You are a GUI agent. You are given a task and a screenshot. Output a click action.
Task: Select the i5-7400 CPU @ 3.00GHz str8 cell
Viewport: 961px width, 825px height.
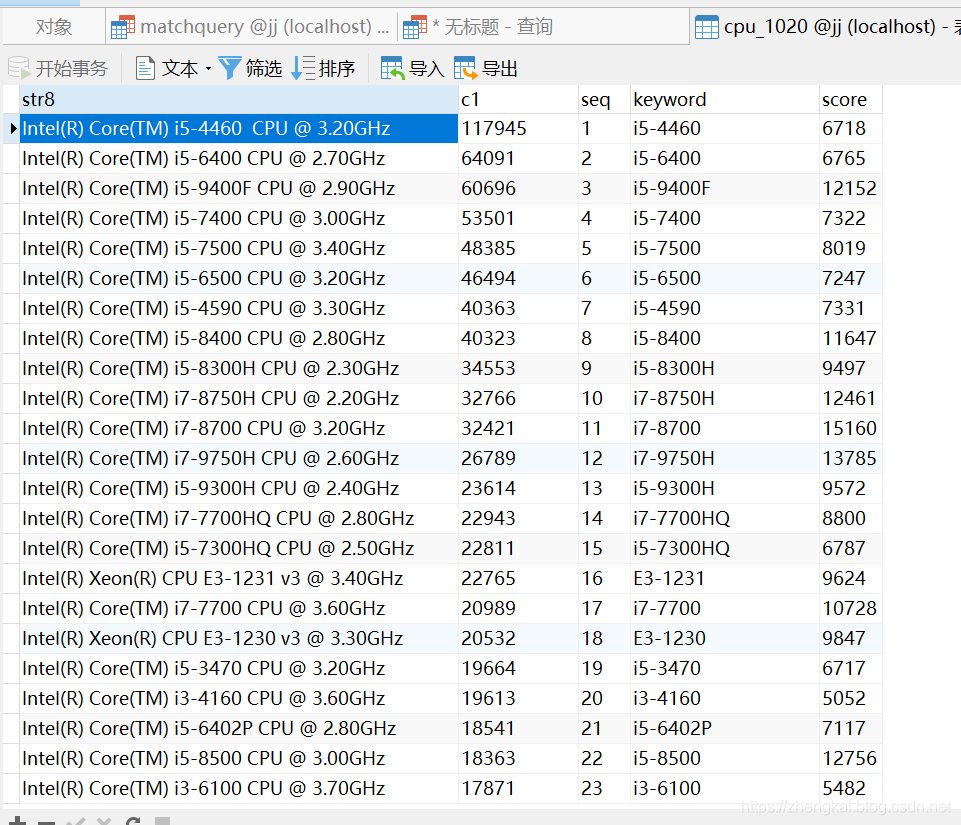click(x=239, y=219)
